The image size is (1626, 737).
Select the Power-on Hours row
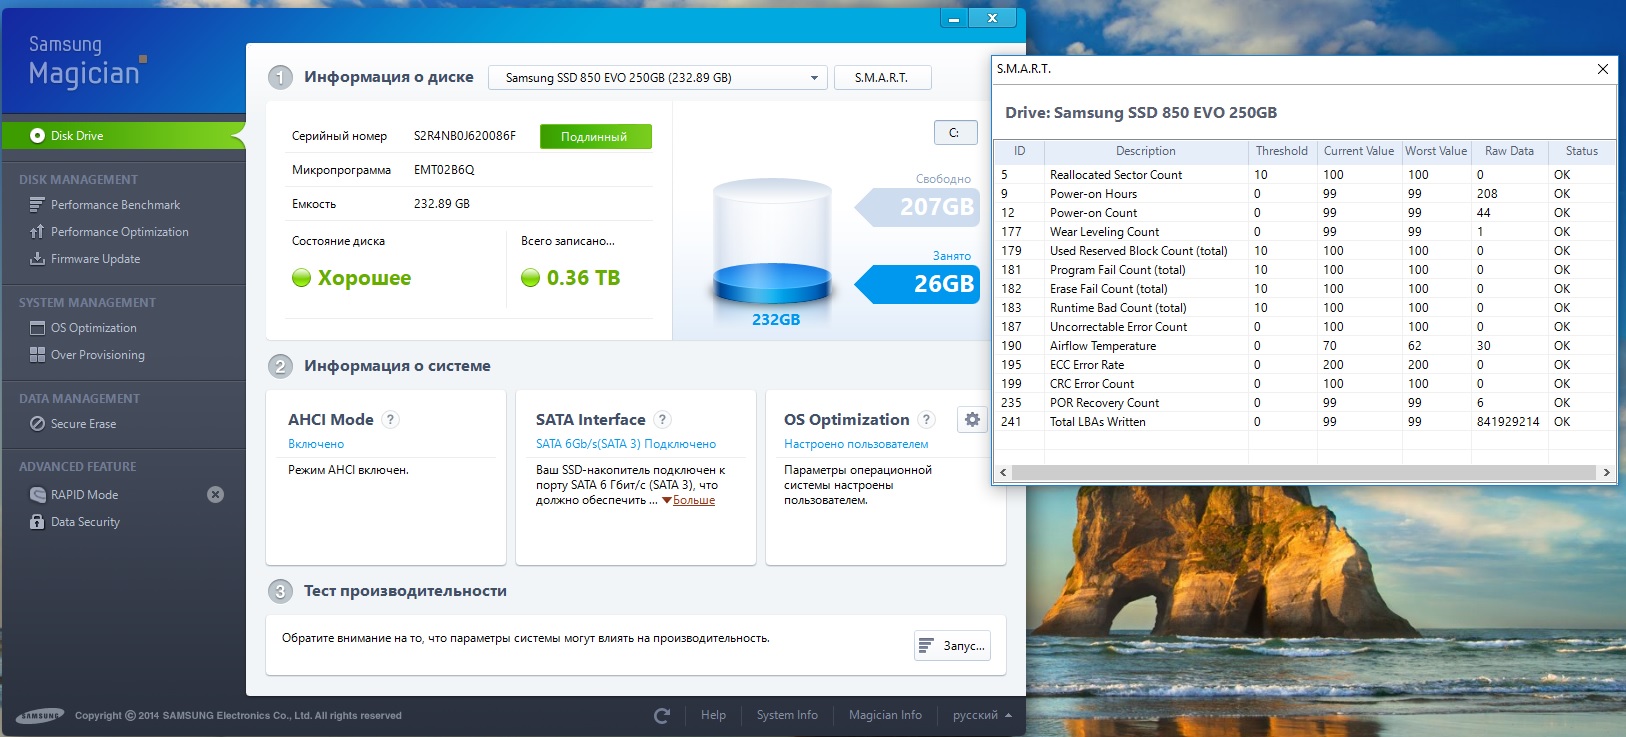click(x=1305, y=194)
